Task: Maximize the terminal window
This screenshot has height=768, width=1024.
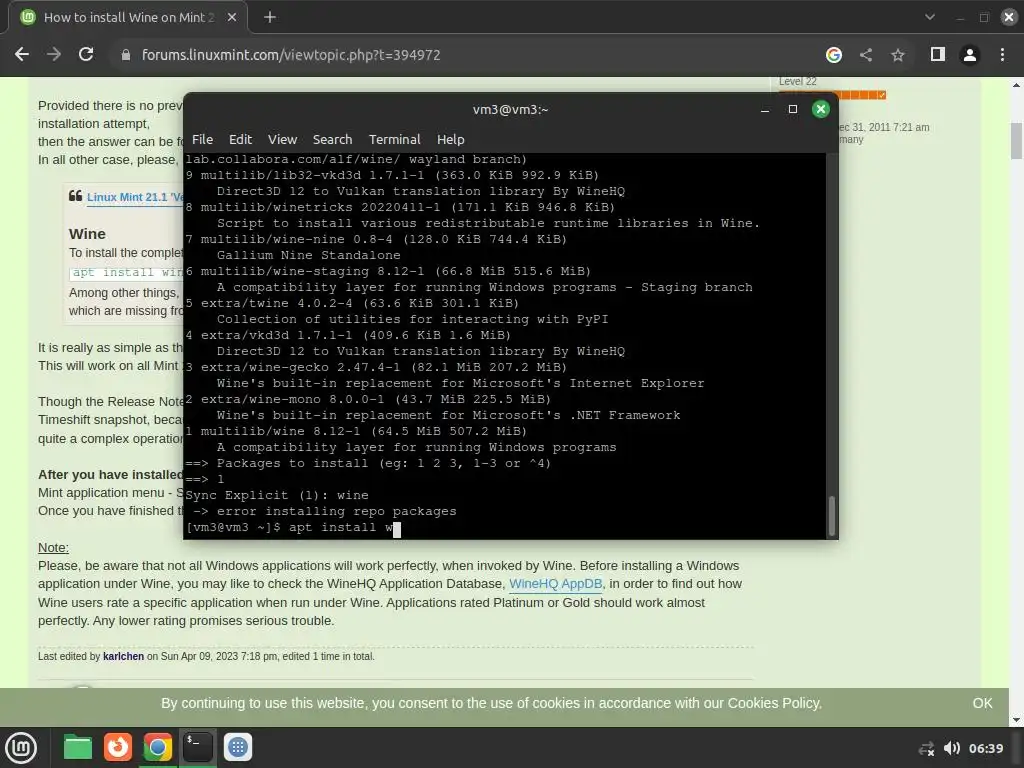Action: [x=793, y=109]
